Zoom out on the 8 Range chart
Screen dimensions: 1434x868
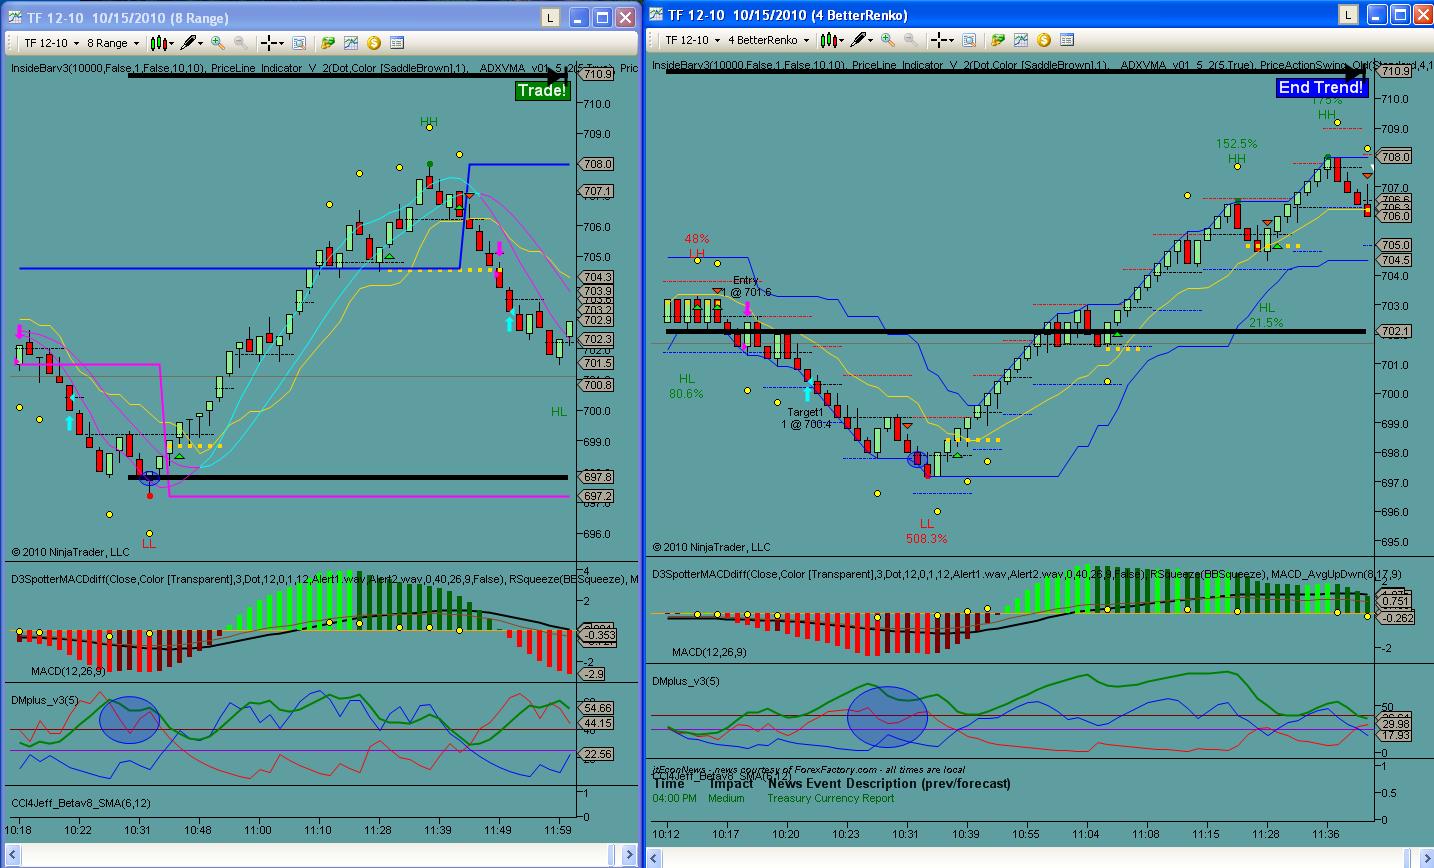click(241, 43)
